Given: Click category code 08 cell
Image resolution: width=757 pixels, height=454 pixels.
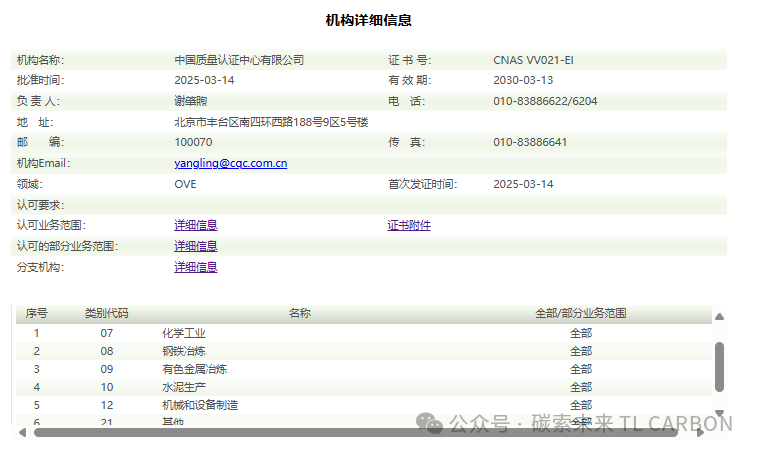Looking at the screenshot, I should 107,351.
